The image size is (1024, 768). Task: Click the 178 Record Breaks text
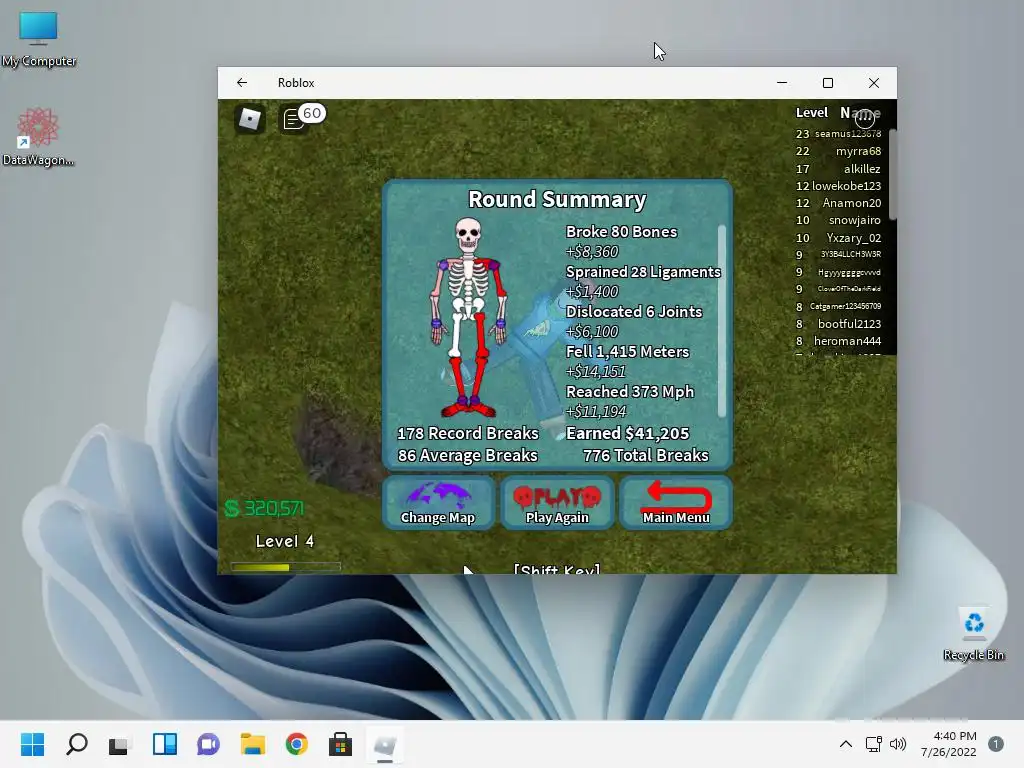468,433
